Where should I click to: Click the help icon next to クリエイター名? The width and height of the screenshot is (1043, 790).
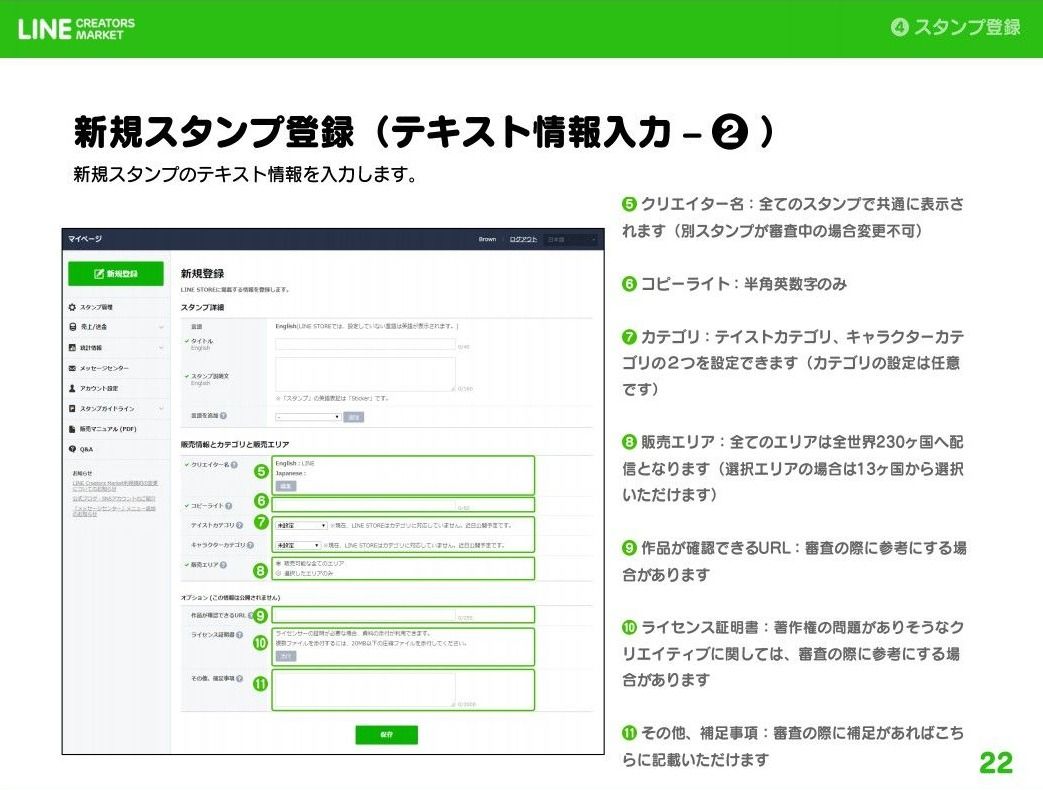[x=234, y=465]
